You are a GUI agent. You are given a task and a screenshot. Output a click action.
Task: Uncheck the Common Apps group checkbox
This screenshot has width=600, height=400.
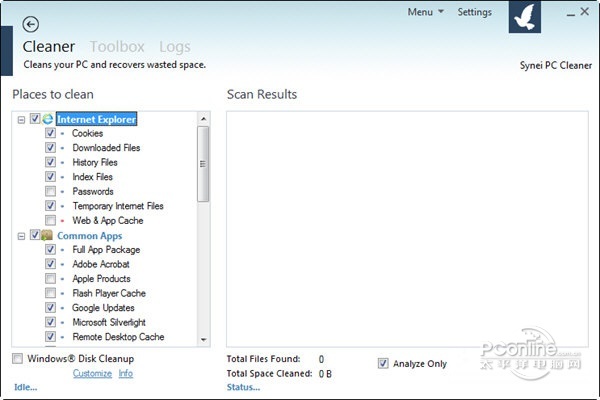click(35, 235)
